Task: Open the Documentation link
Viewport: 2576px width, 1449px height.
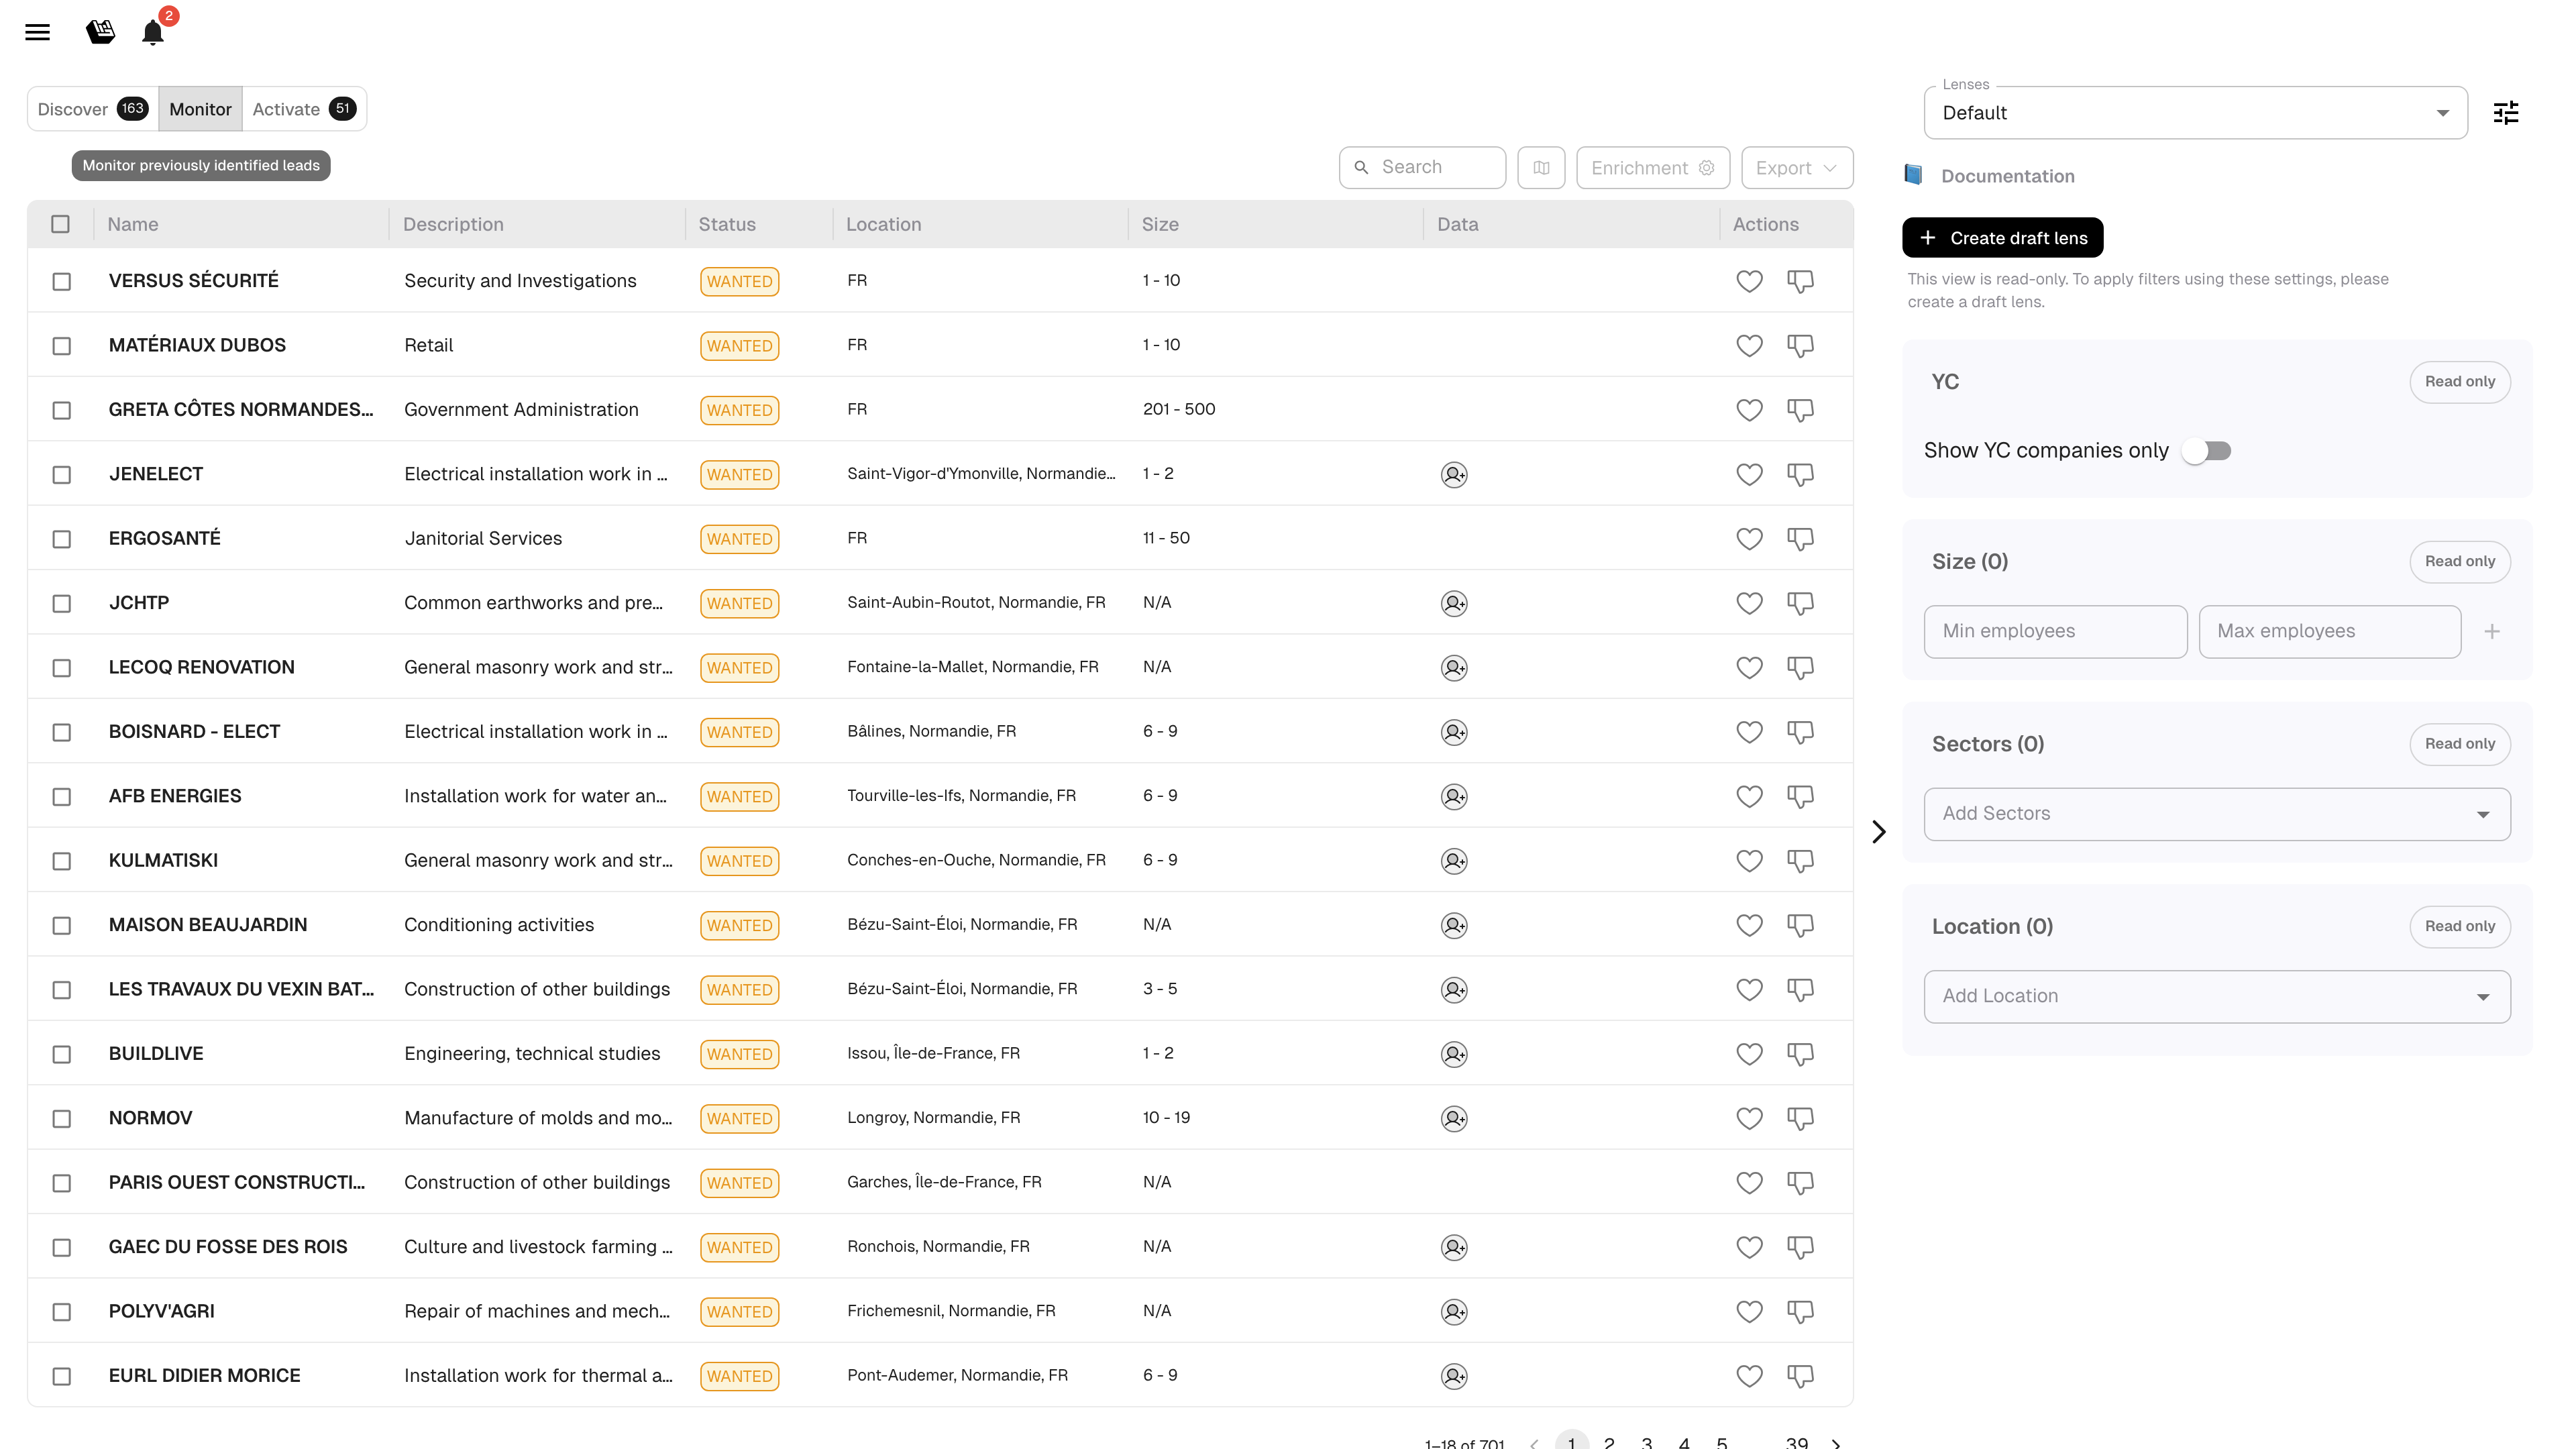Action: click(x=2007, y=176)
